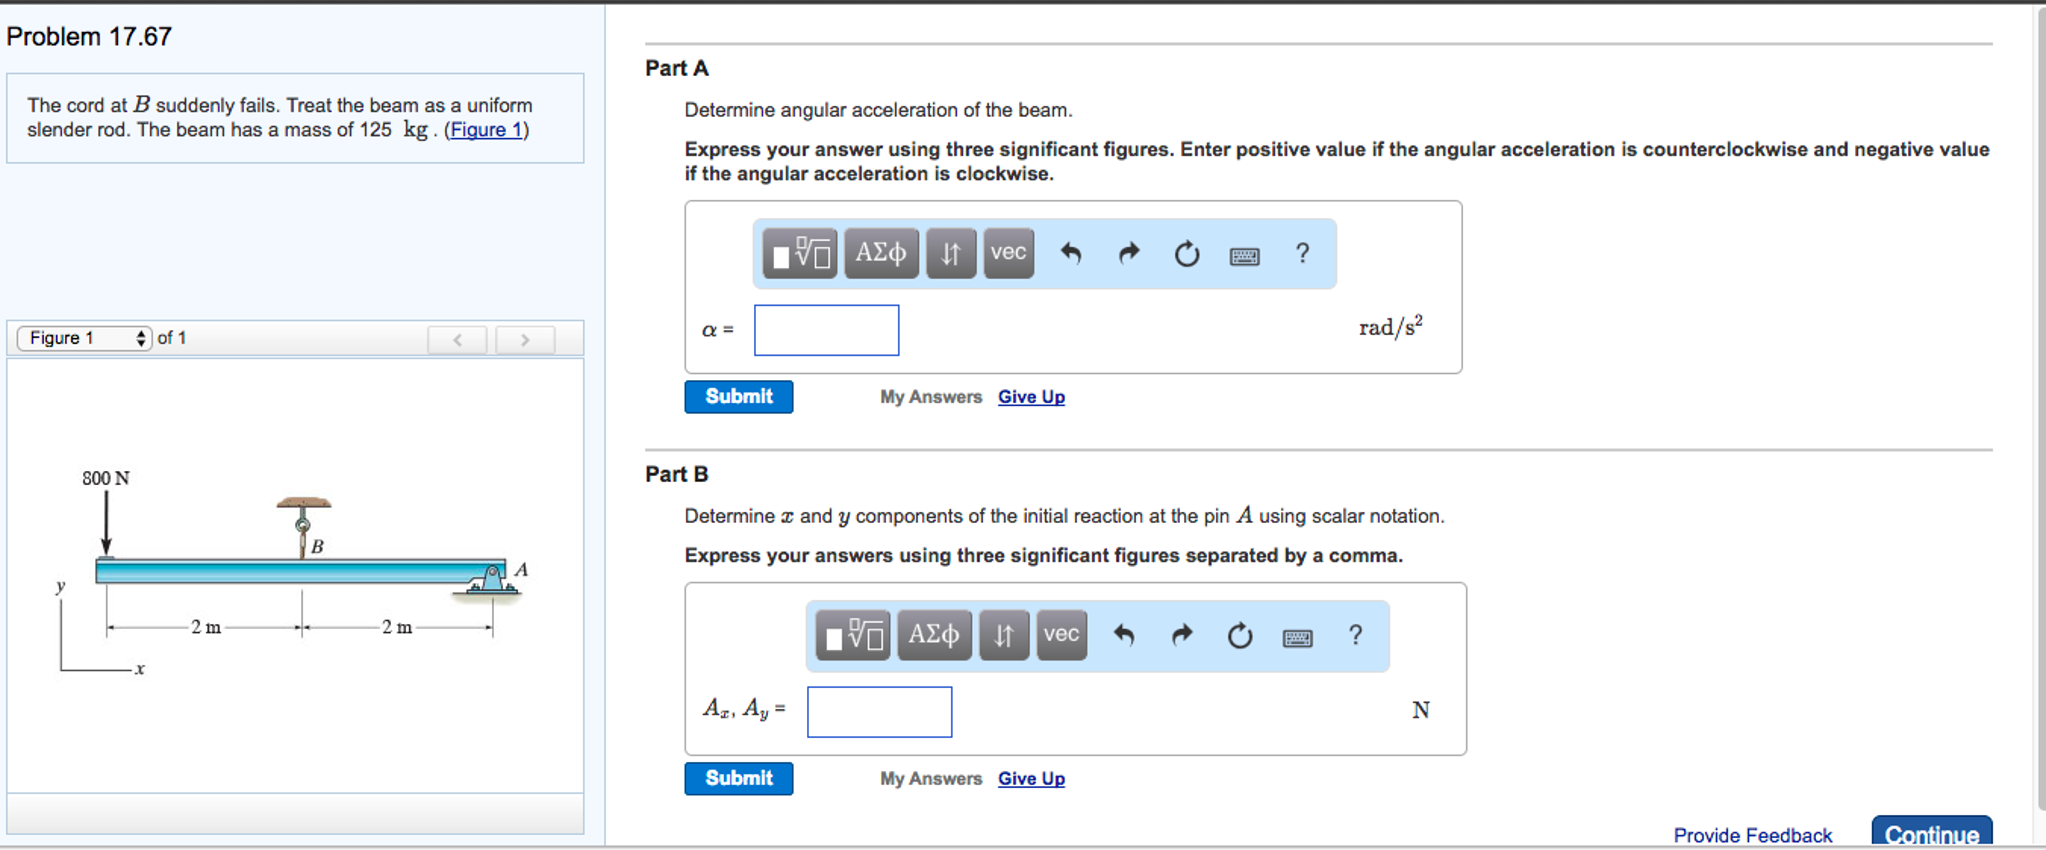
Task: Open the Figure 1 link in problem text
Action: coord(486,130)
